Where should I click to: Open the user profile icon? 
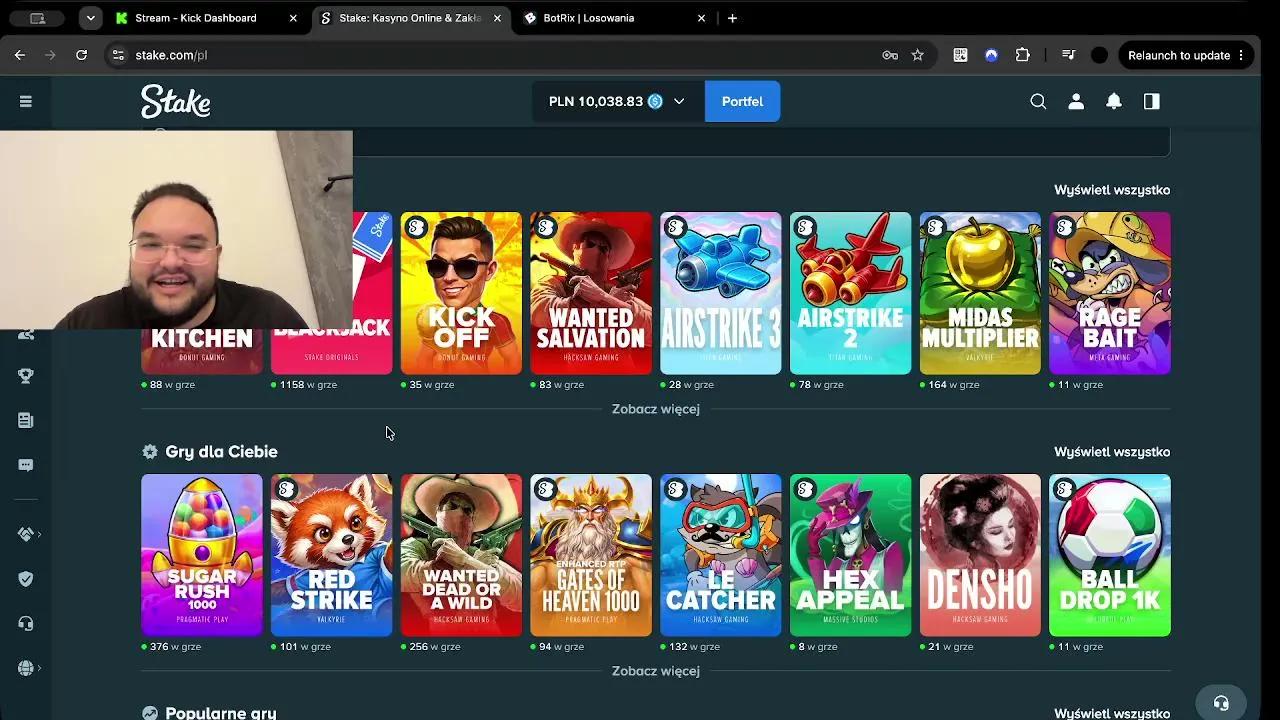pos(1076,101)
